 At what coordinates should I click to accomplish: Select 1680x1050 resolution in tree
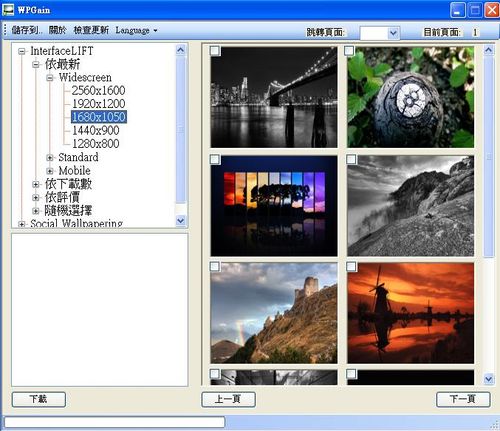pos(99,117)
